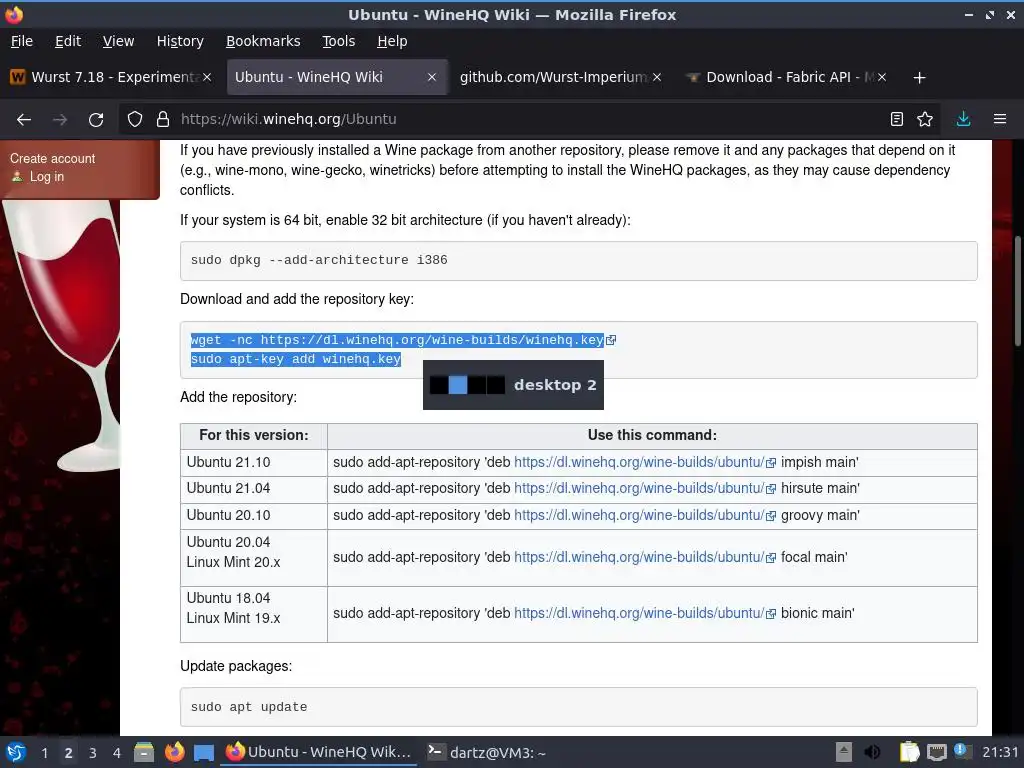The height and width of the screenshot is (768, 1024).
Task: Toggle reader view in the address bar
Action: 897,119
